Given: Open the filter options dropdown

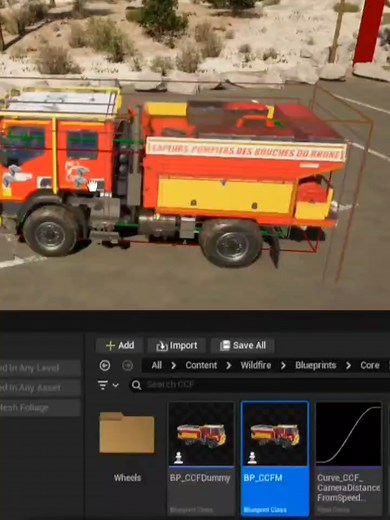Looking at the screenshot, I should (108, 385).
